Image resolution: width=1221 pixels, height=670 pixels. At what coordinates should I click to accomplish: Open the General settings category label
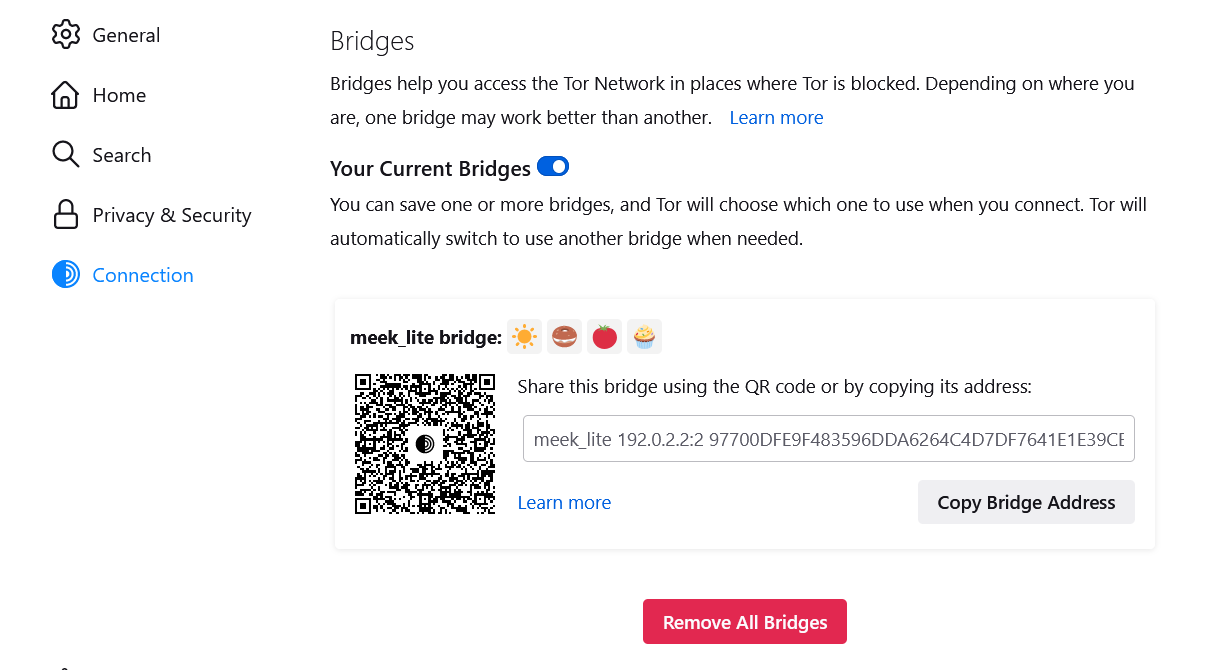click(x=126, y=35)
